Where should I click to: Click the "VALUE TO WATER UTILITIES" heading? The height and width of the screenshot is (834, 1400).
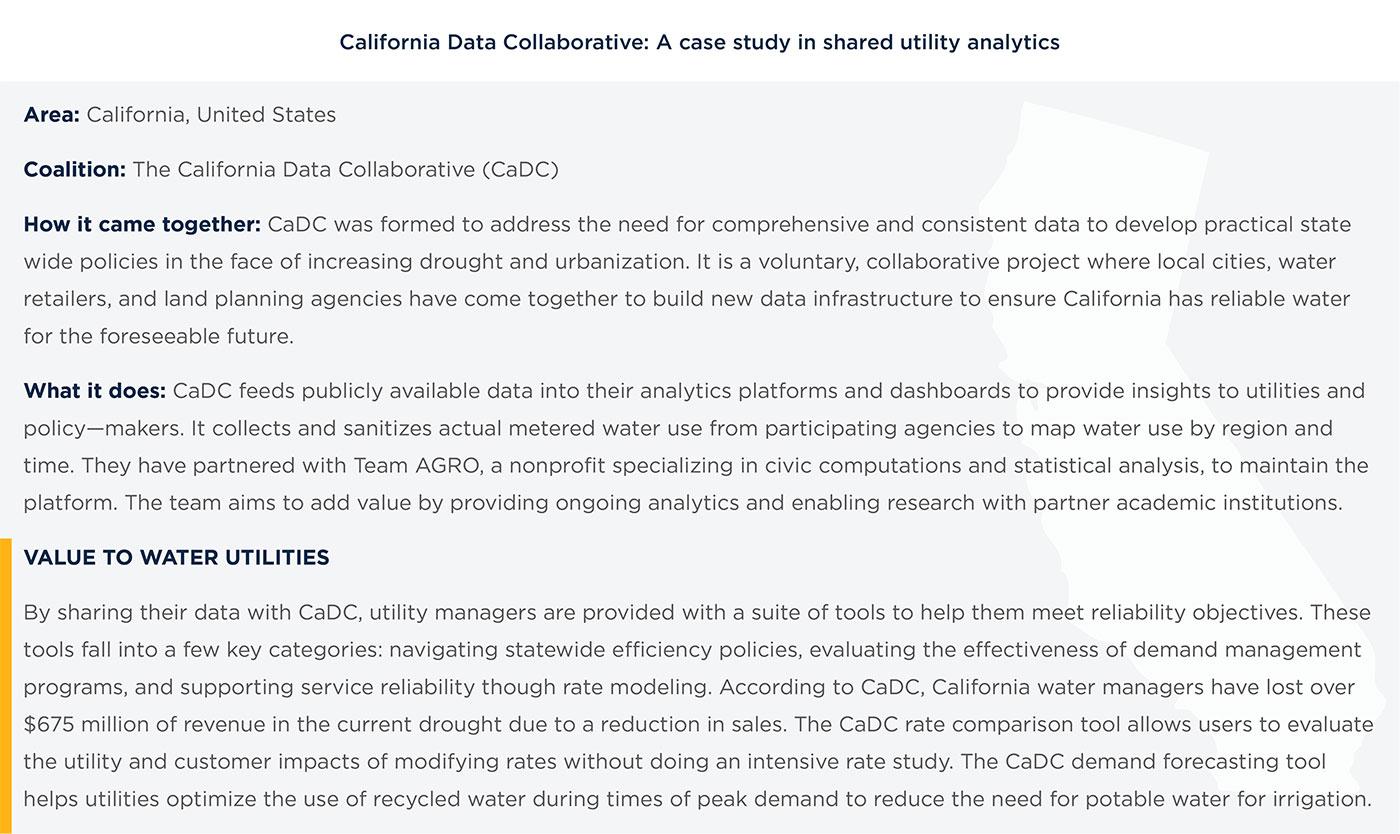[176, 558]
